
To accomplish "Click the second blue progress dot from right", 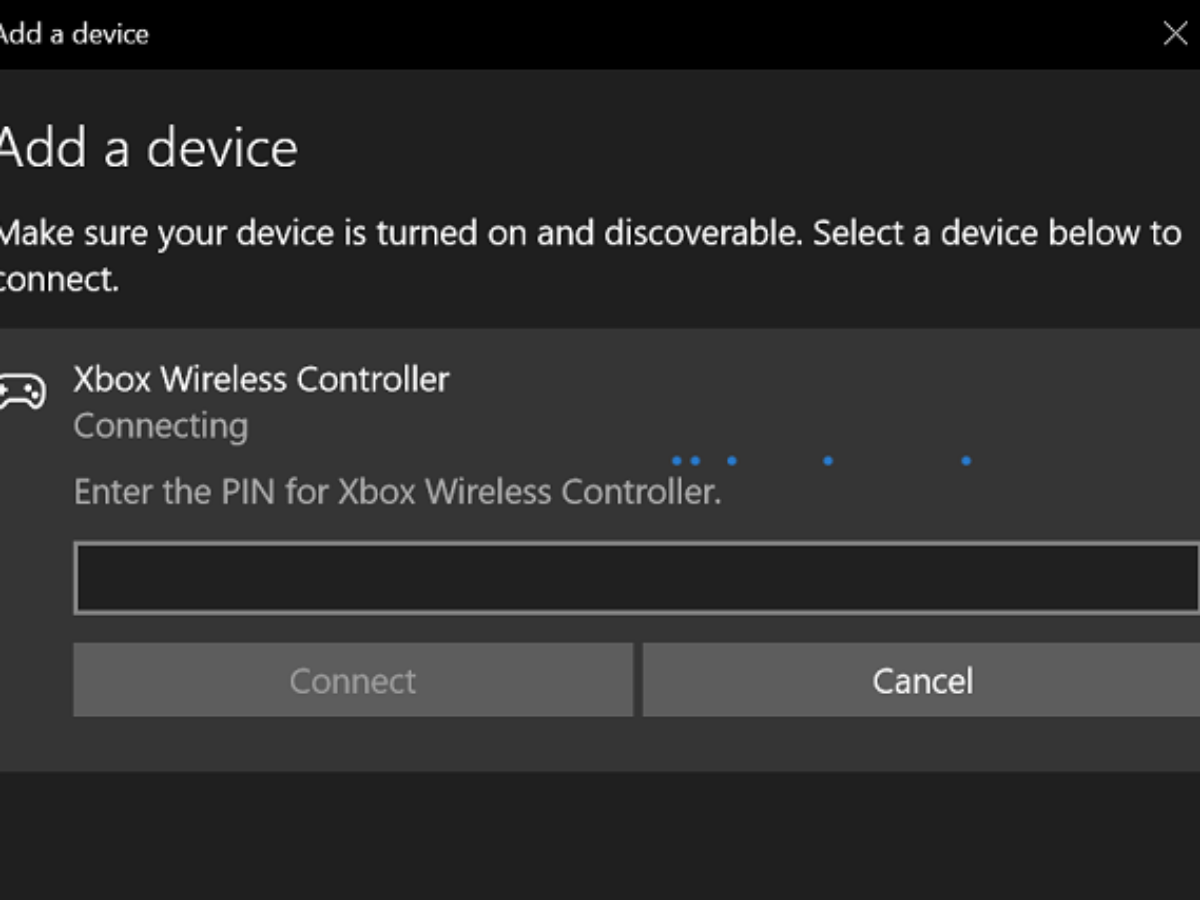I will [x=828, y=461].
